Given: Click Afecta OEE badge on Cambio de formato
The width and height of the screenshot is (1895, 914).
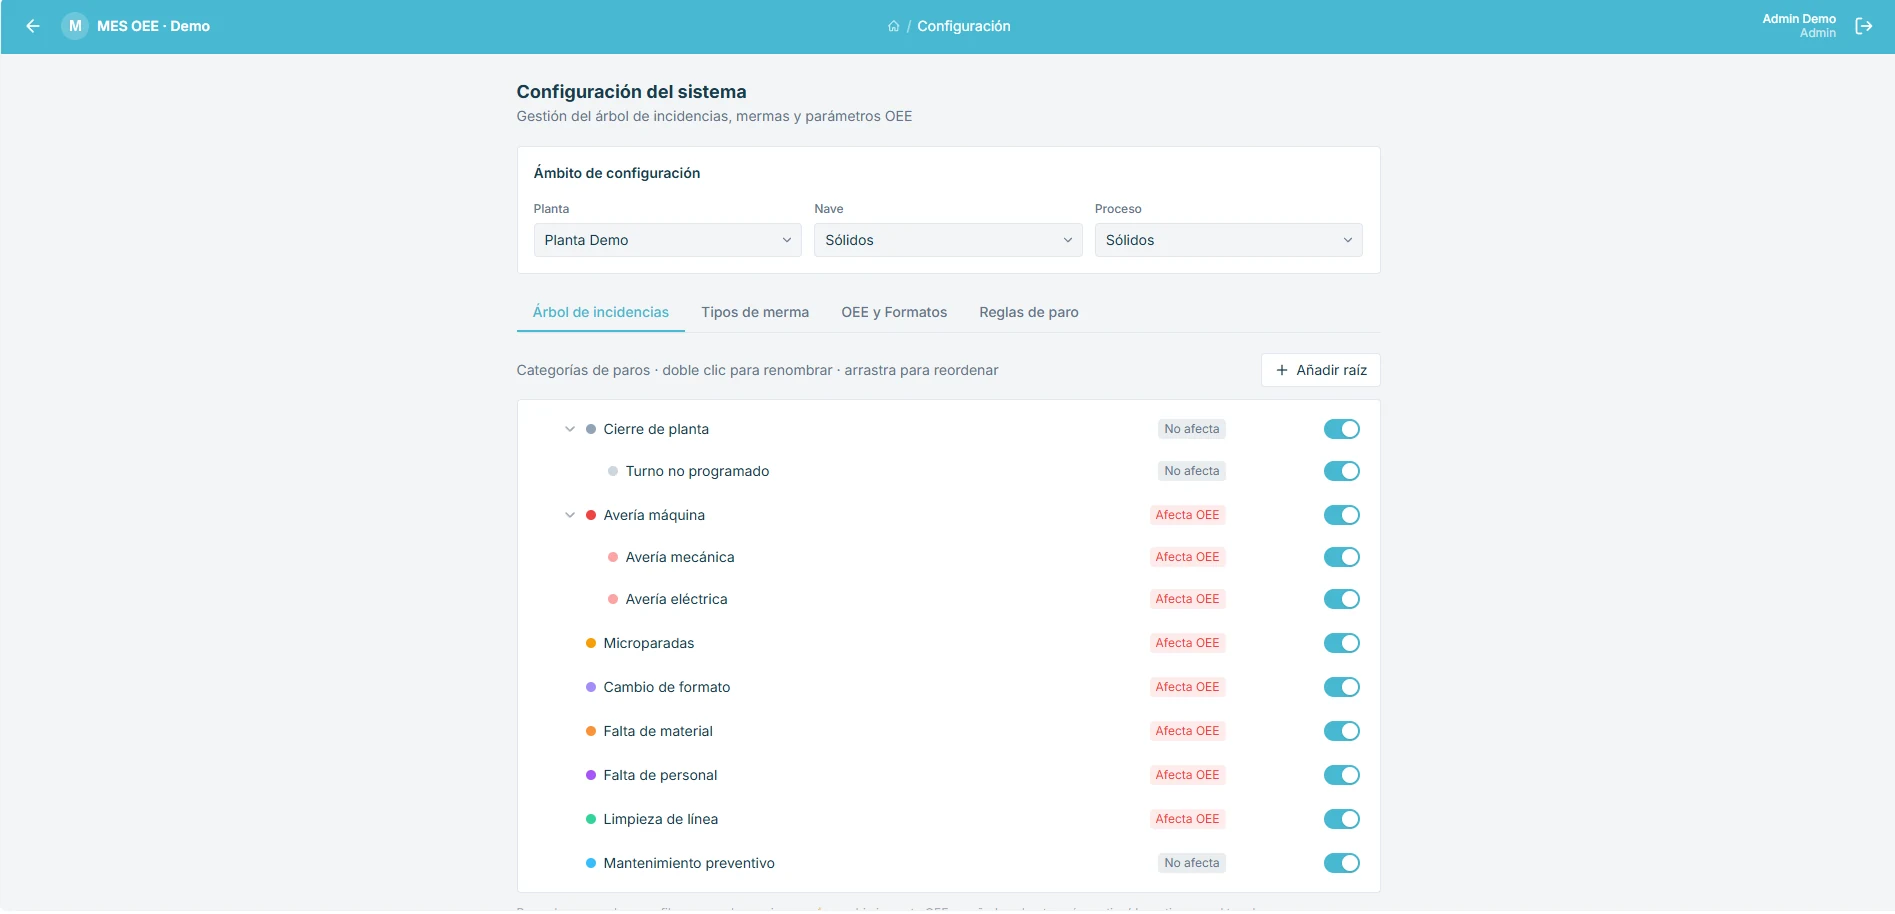Looking at the screenshot, I should tap(1187, 687).
